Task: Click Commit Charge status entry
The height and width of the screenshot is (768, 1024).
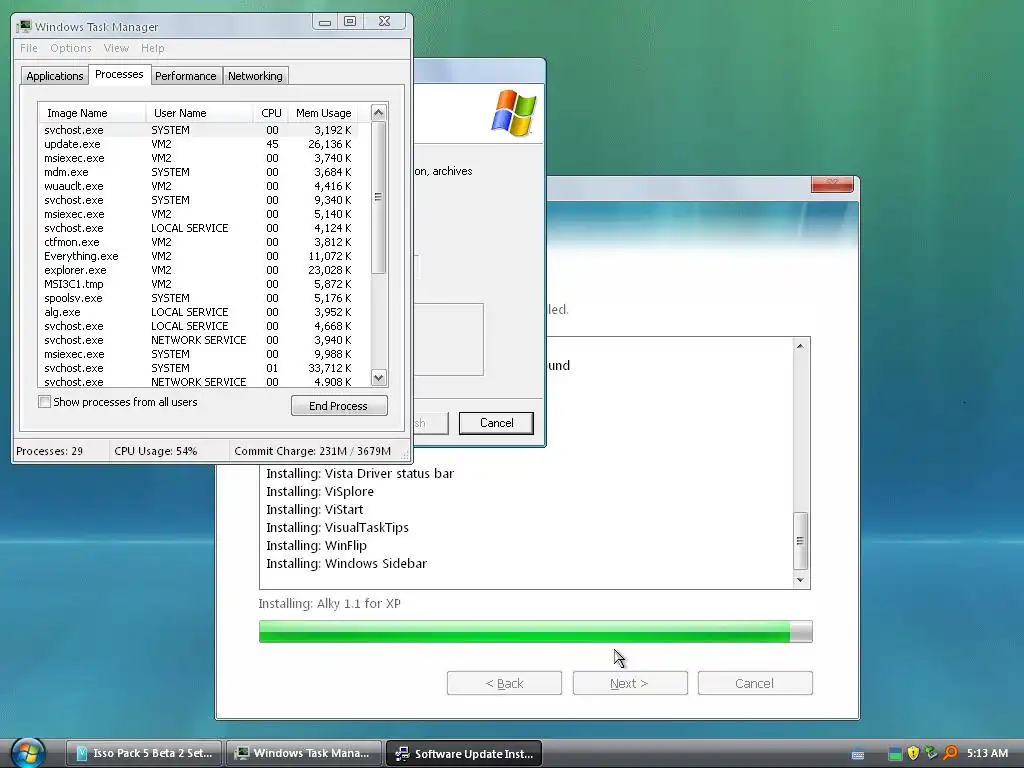Action: coord(312,451)
